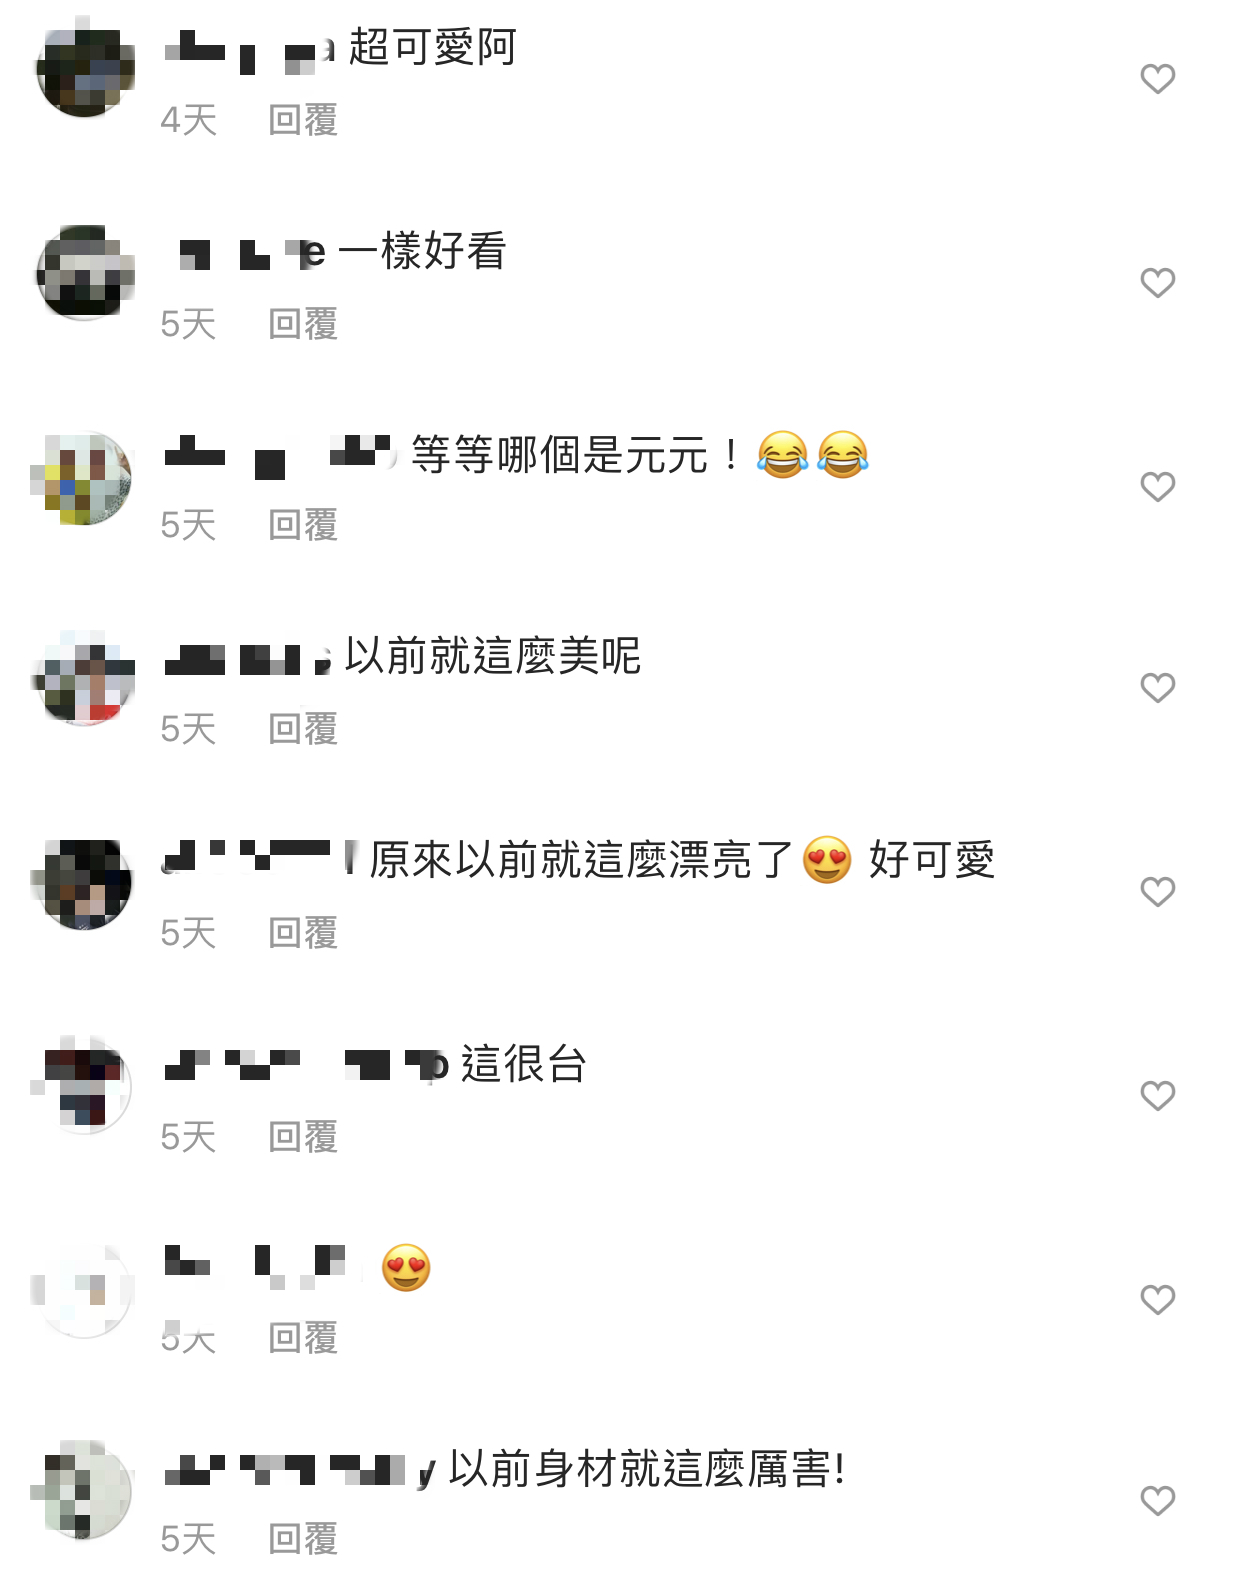
Task: Heart the 原來以前就這麼漂亮了 comment
Action: pyautogui.click(x=1157, y=892)
